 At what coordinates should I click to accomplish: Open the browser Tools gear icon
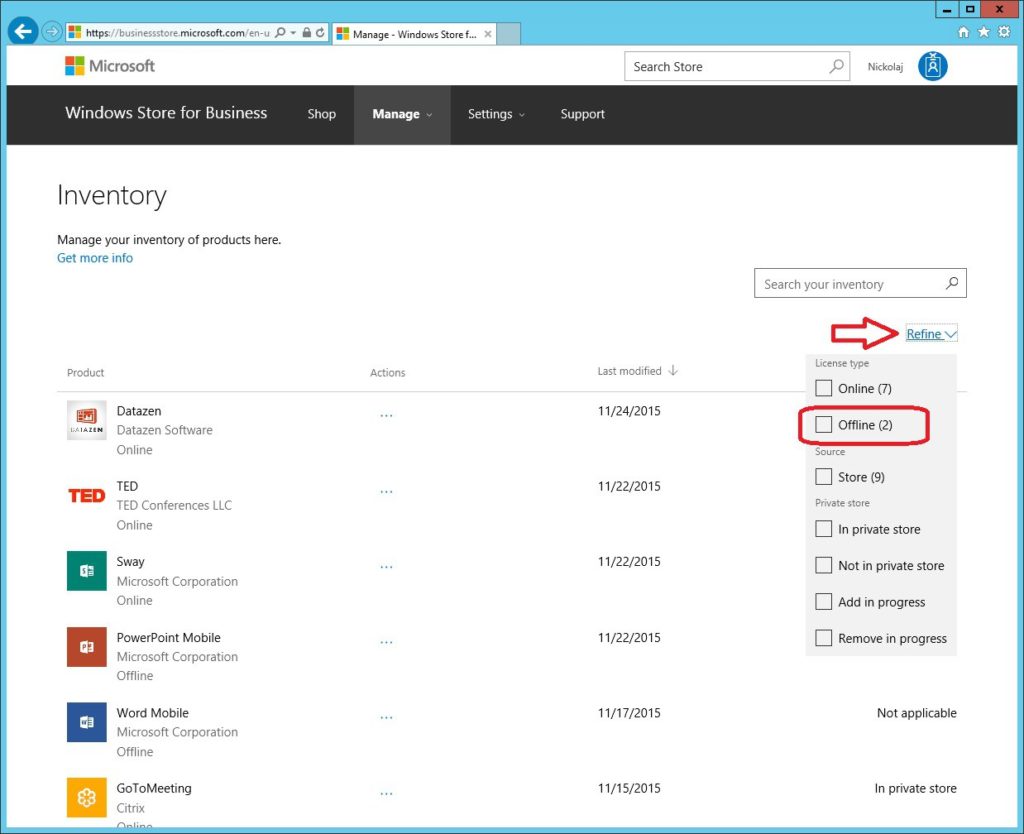(1004, 32)
